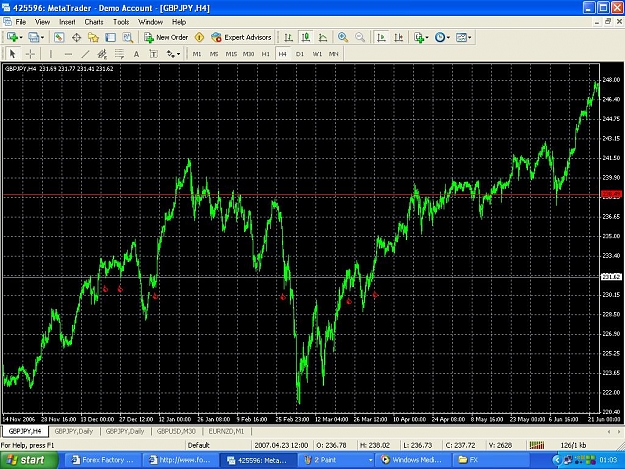Open the Window menu

(150, 22)
